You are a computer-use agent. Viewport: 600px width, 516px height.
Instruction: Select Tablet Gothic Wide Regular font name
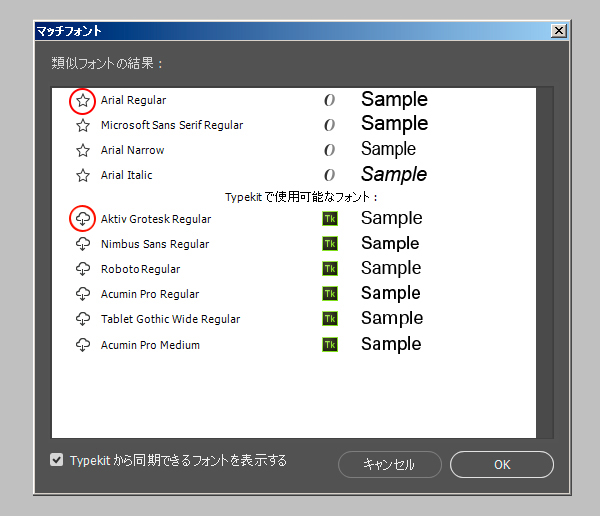point(170,319)
